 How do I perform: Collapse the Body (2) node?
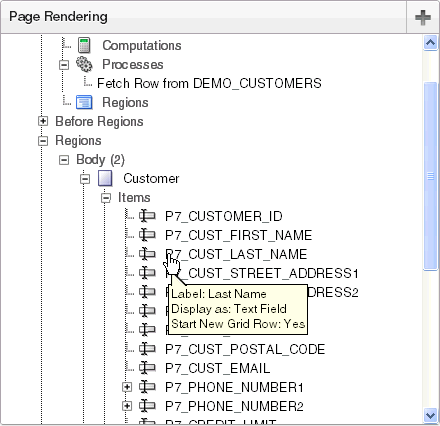point(64,160)
